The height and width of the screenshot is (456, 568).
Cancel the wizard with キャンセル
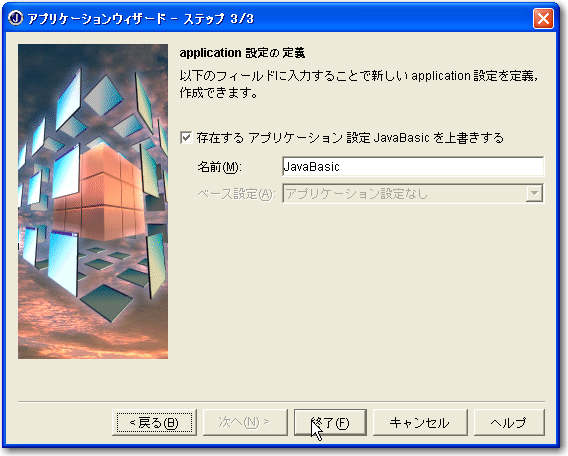click(x=420, y=422)
